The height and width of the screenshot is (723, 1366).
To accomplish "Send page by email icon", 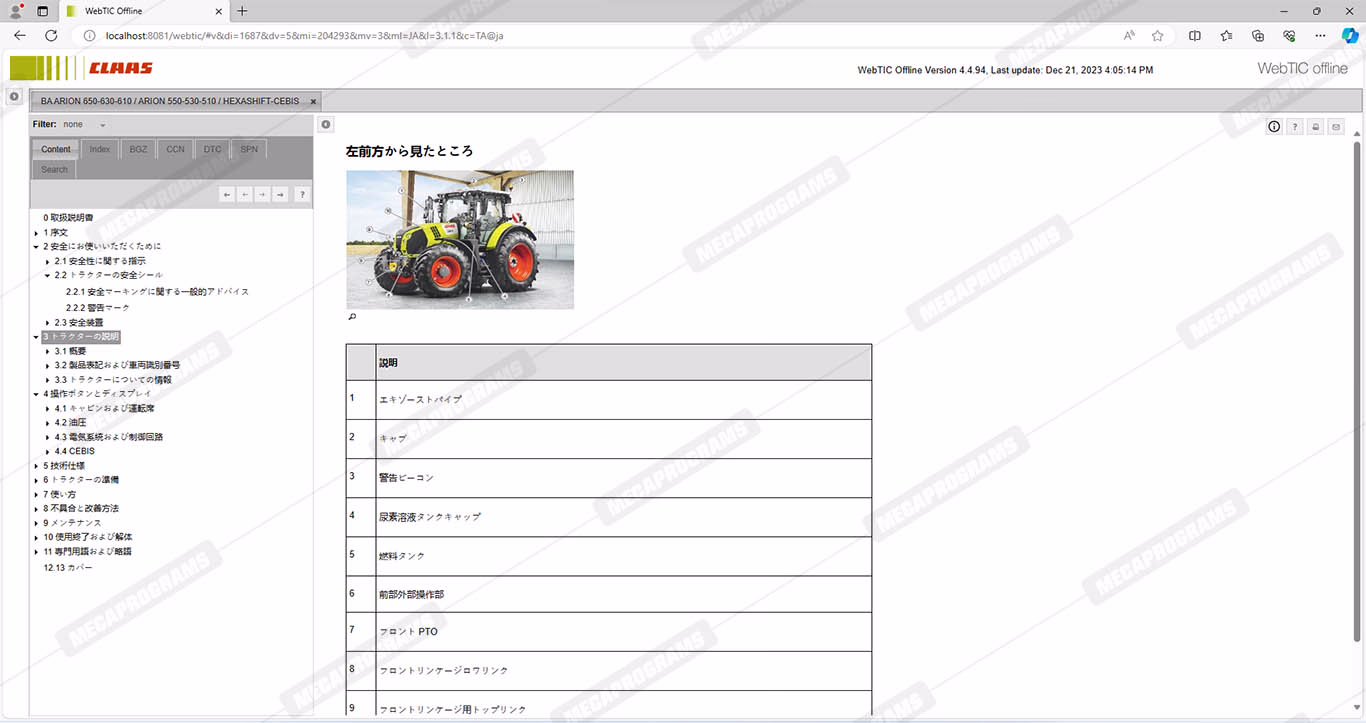I will 1336,127.
